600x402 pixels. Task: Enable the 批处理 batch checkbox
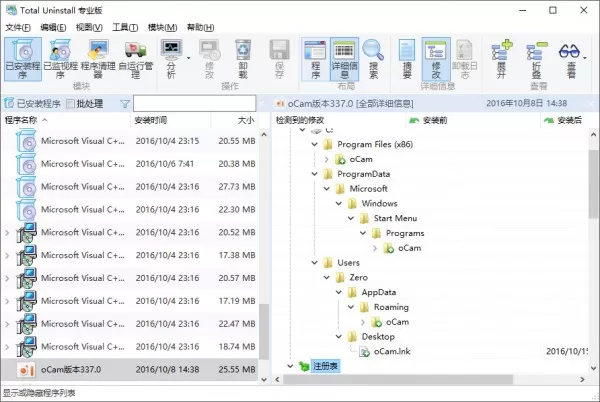click(x=70, y=104)
